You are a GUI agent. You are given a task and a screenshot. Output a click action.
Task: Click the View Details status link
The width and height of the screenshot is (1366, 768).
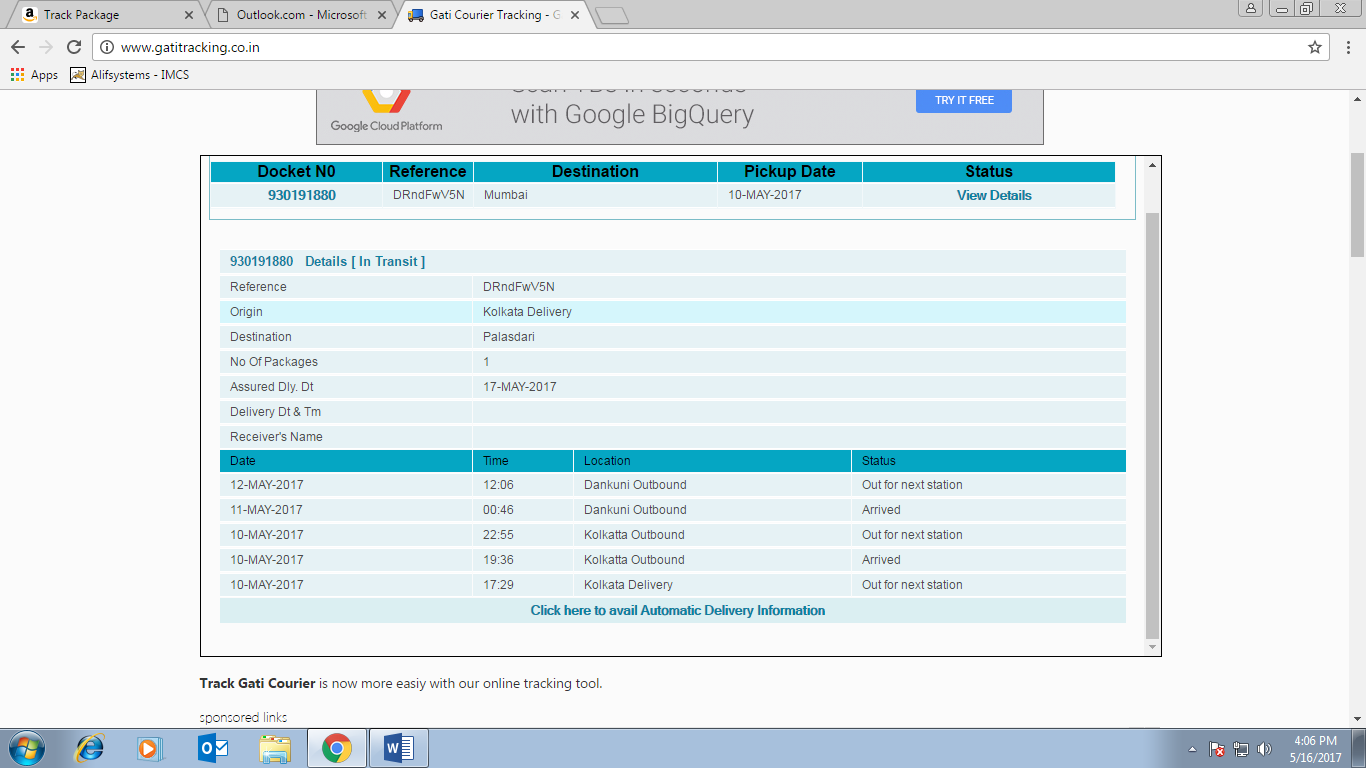coord(994,195)
